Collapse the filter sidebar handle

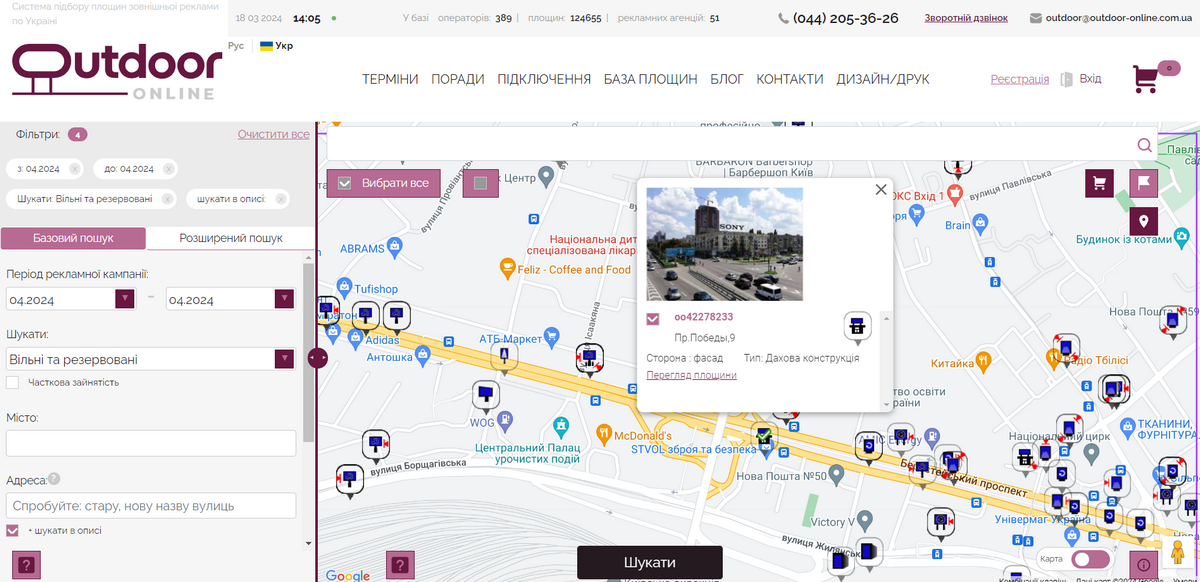click(317, 357)
